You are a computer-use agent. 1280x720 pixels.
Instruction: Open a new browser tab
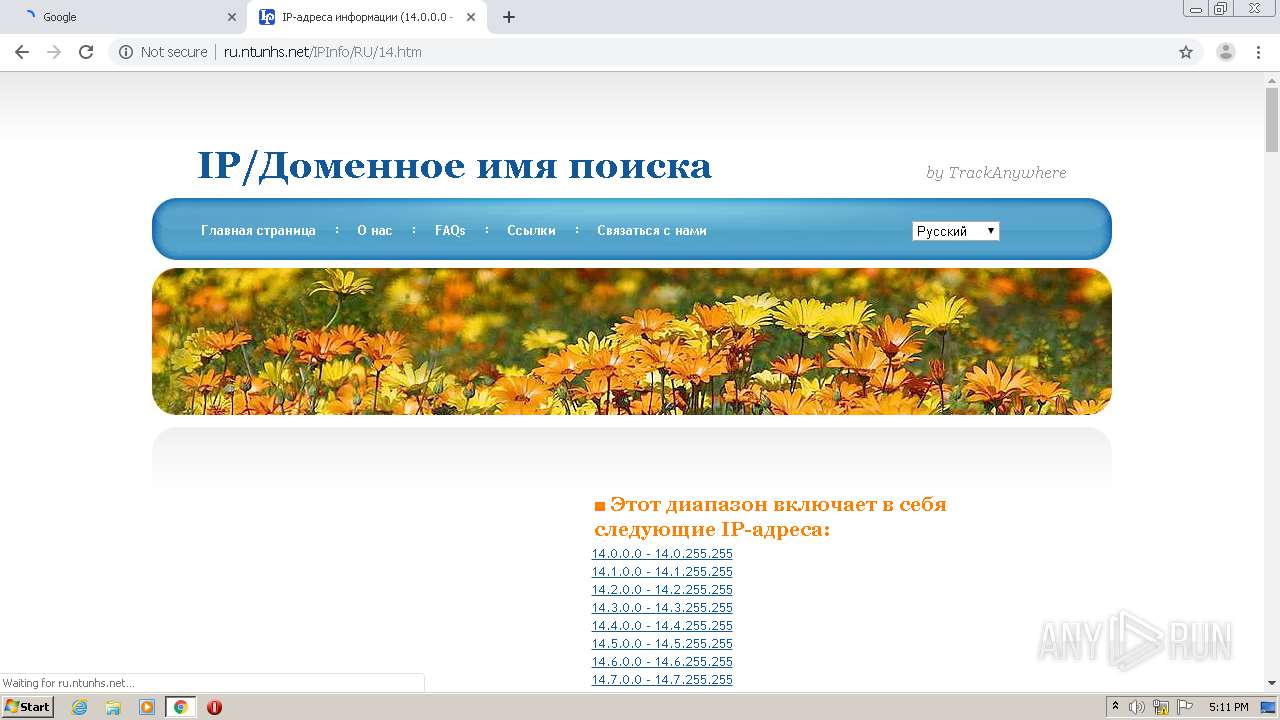(509, 17)
